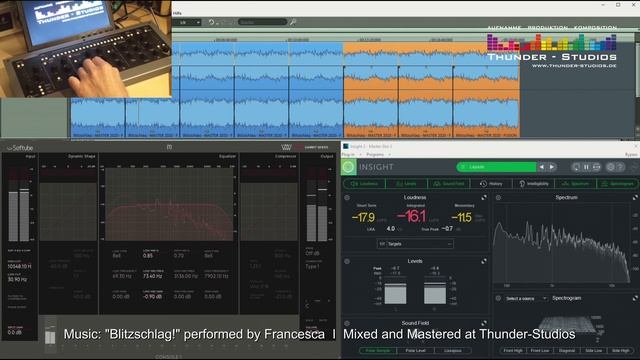
Task: Select Side High spectrogram view
Action: [x=620, y=351]
